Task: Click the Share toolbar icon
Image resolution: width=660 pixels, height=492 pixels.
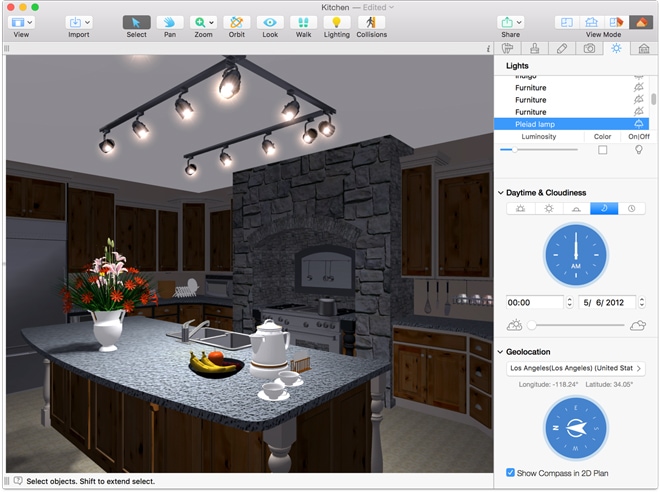Action: pyautogui.click(x=507, y=22)
